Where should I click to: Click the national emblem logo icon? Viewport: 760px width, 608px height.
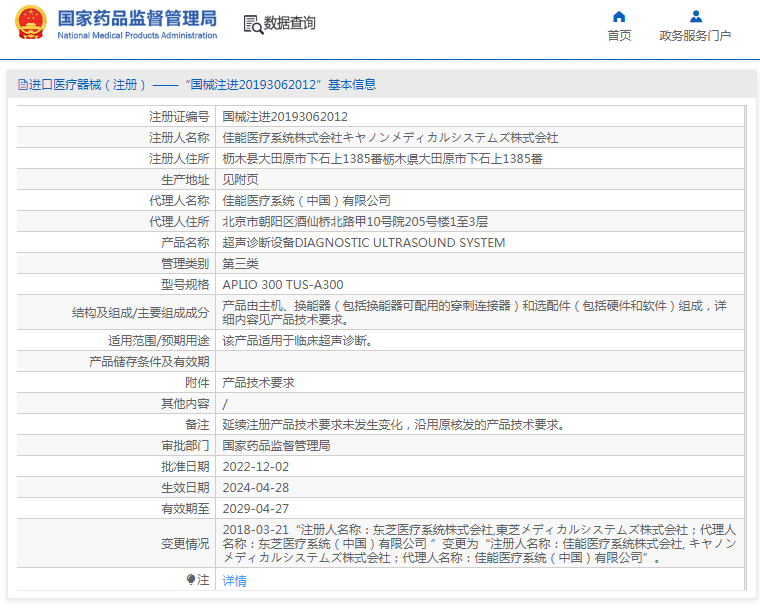pos(31,22)
